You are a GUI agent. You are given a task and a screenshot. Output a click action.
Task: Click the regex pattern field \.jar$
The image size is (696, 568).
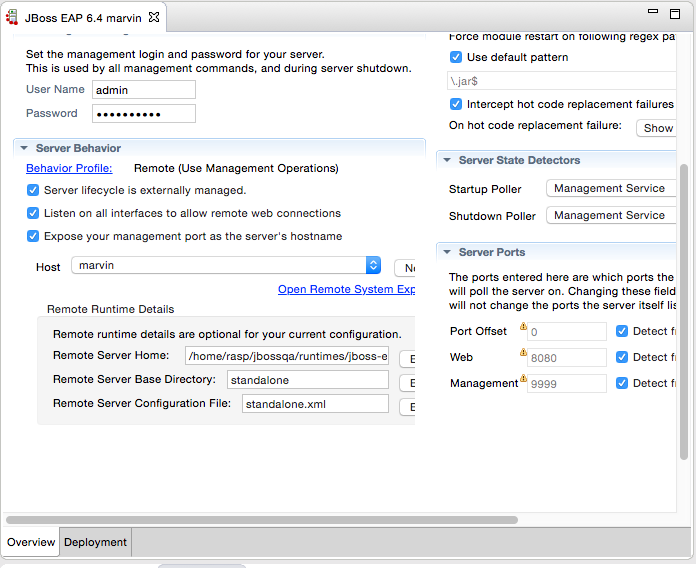(562, 81)
